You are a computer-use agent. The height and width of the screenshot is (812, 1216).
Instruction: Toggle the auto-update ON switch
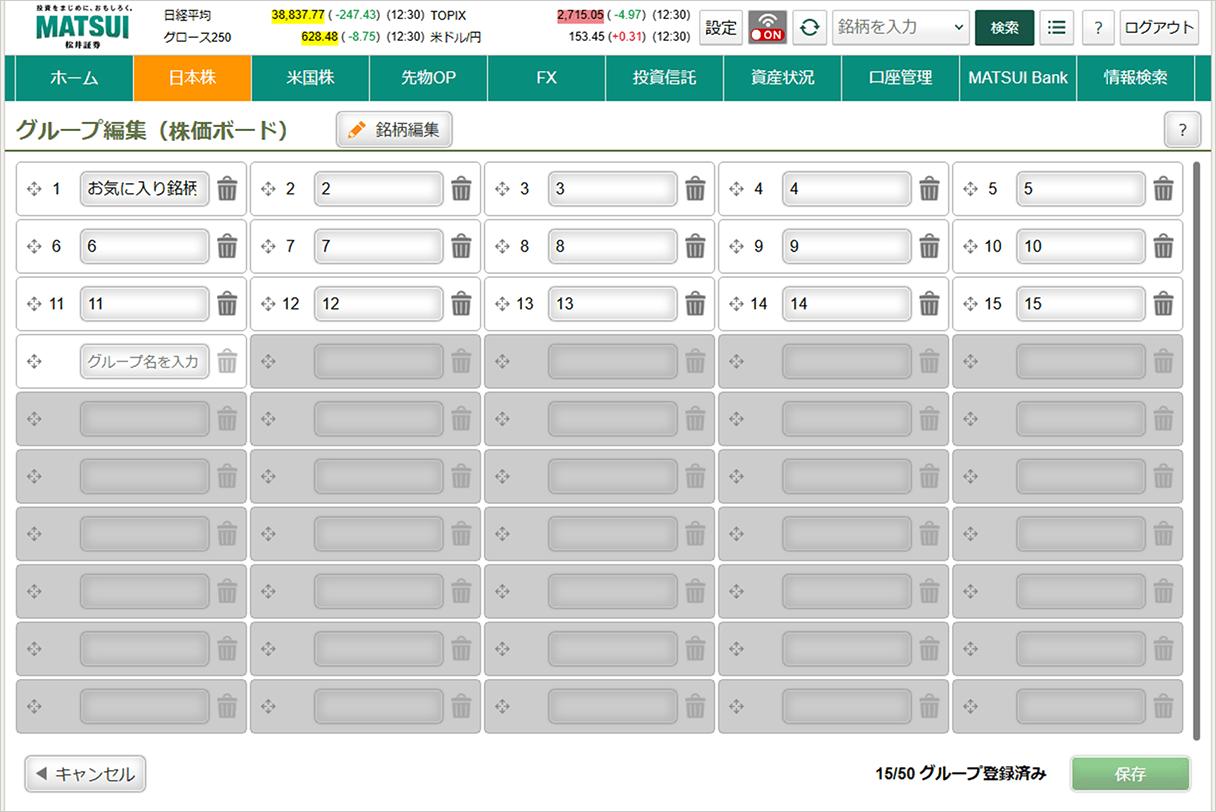click(x=768, y=28)
